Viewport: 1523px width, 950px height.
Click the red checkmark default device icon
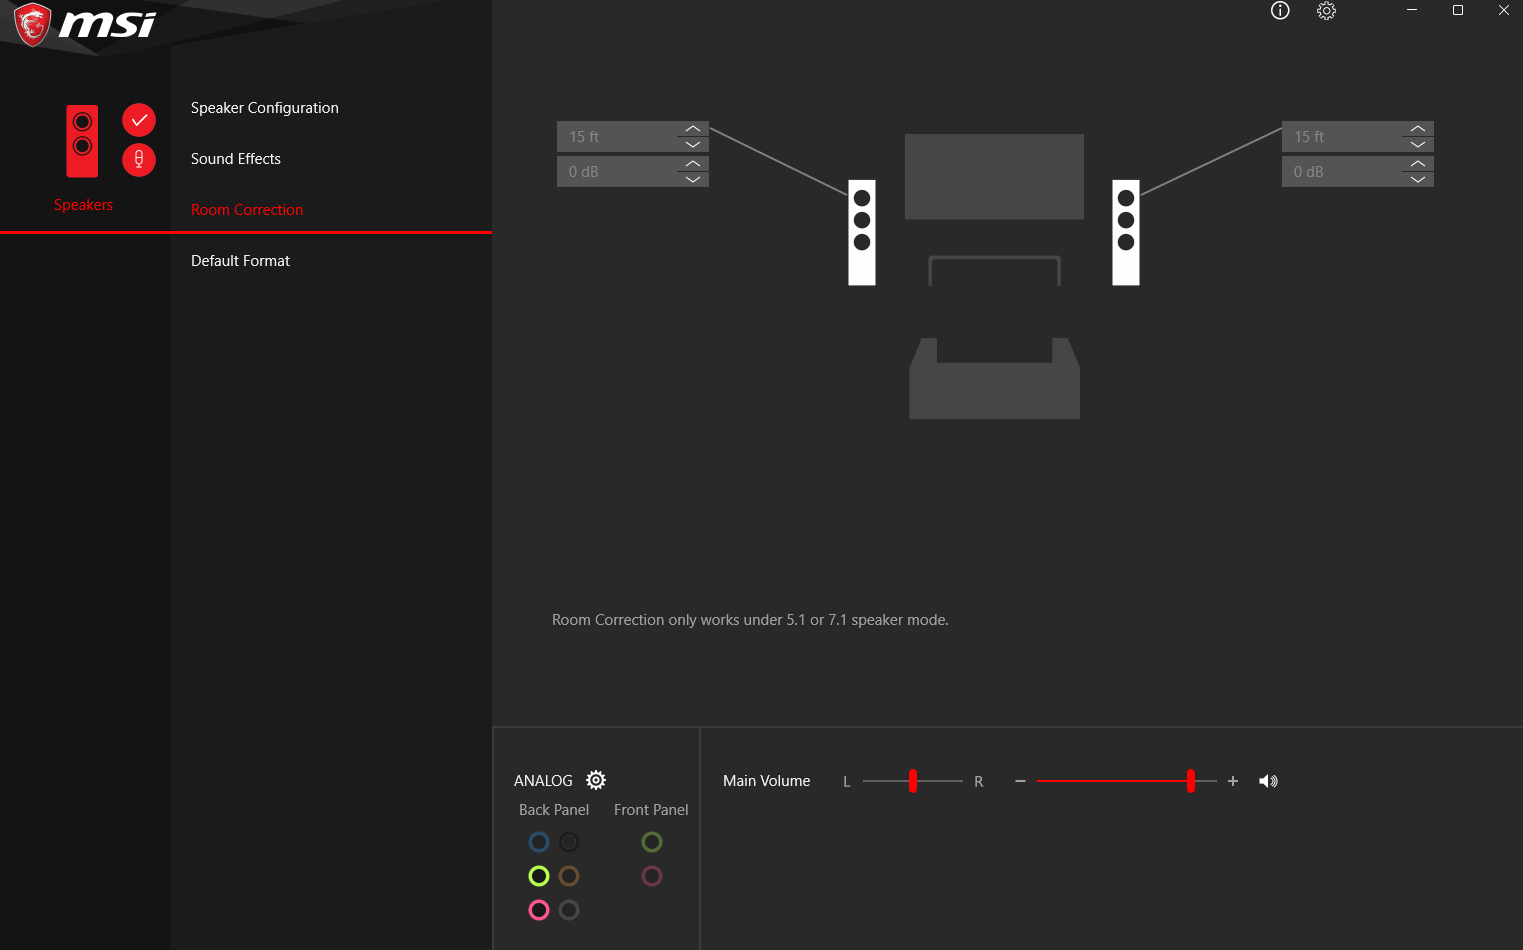[139, 120]
